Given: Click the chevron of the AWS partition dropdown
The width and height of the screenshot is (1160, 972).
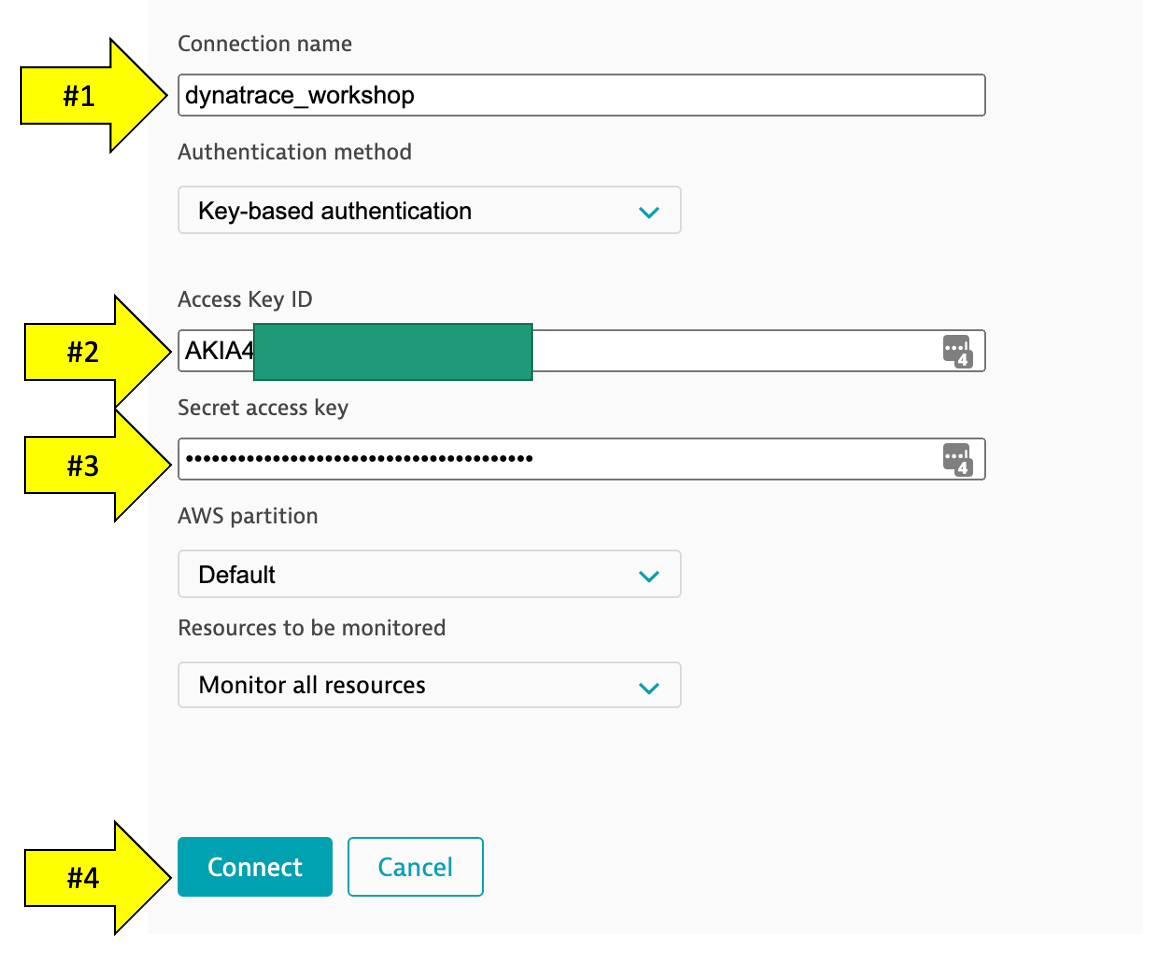Looking at the screenshot, I should [649, 575].
